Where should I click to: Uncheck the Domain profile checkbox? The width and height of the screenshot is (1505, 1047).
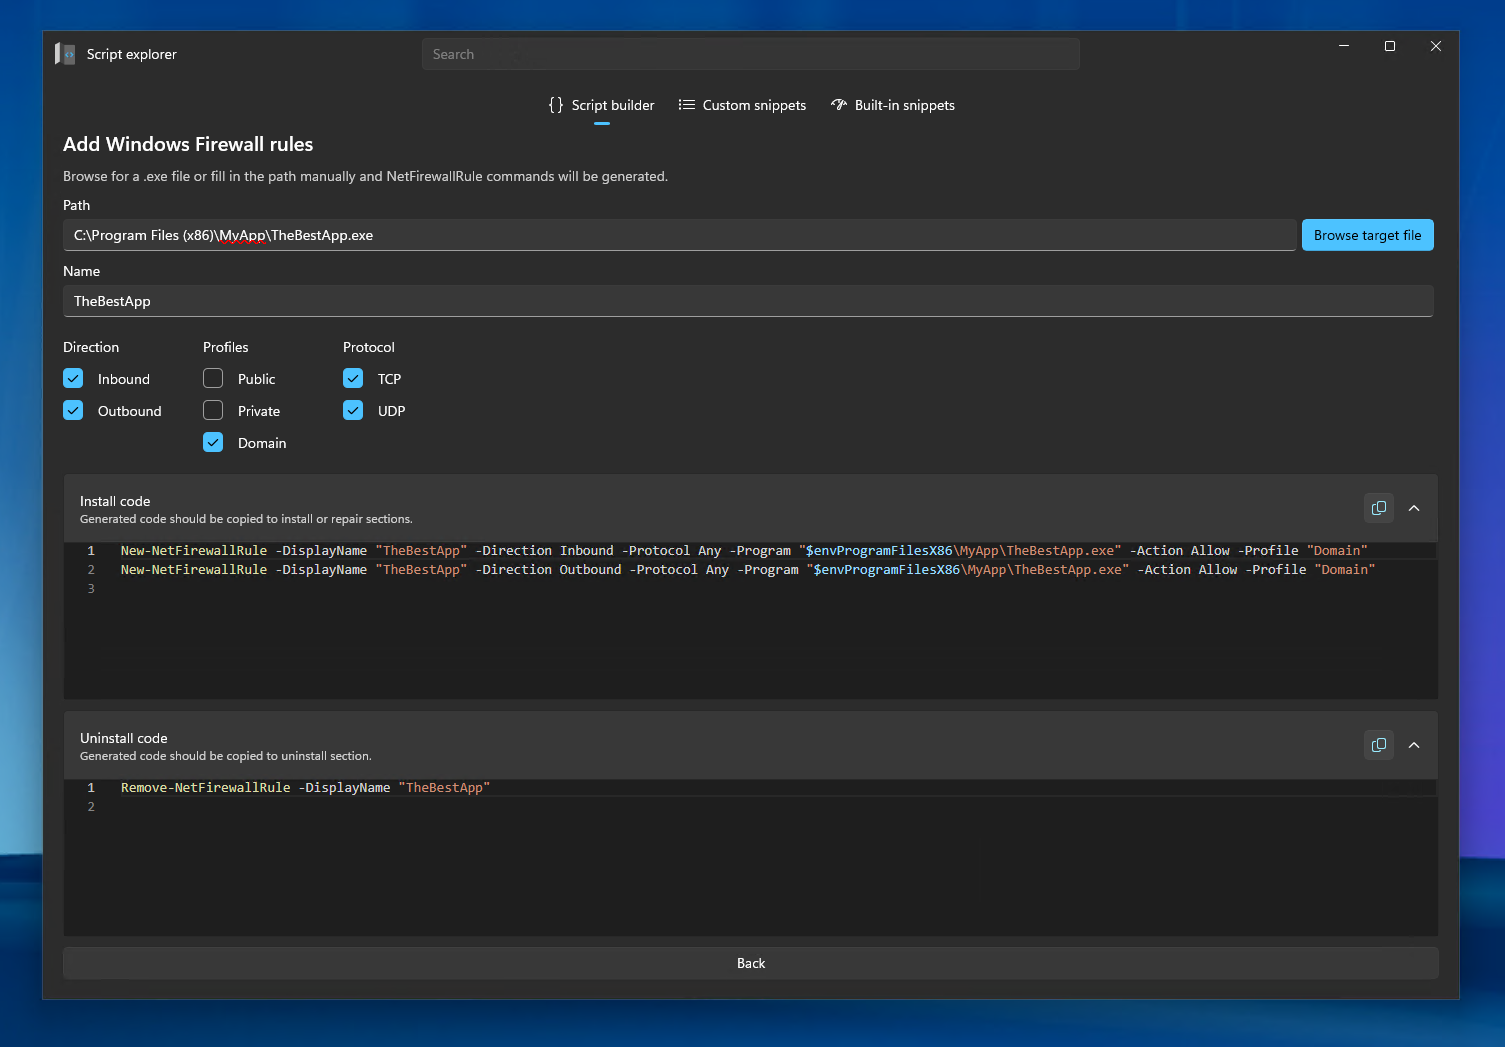[213, 442]
